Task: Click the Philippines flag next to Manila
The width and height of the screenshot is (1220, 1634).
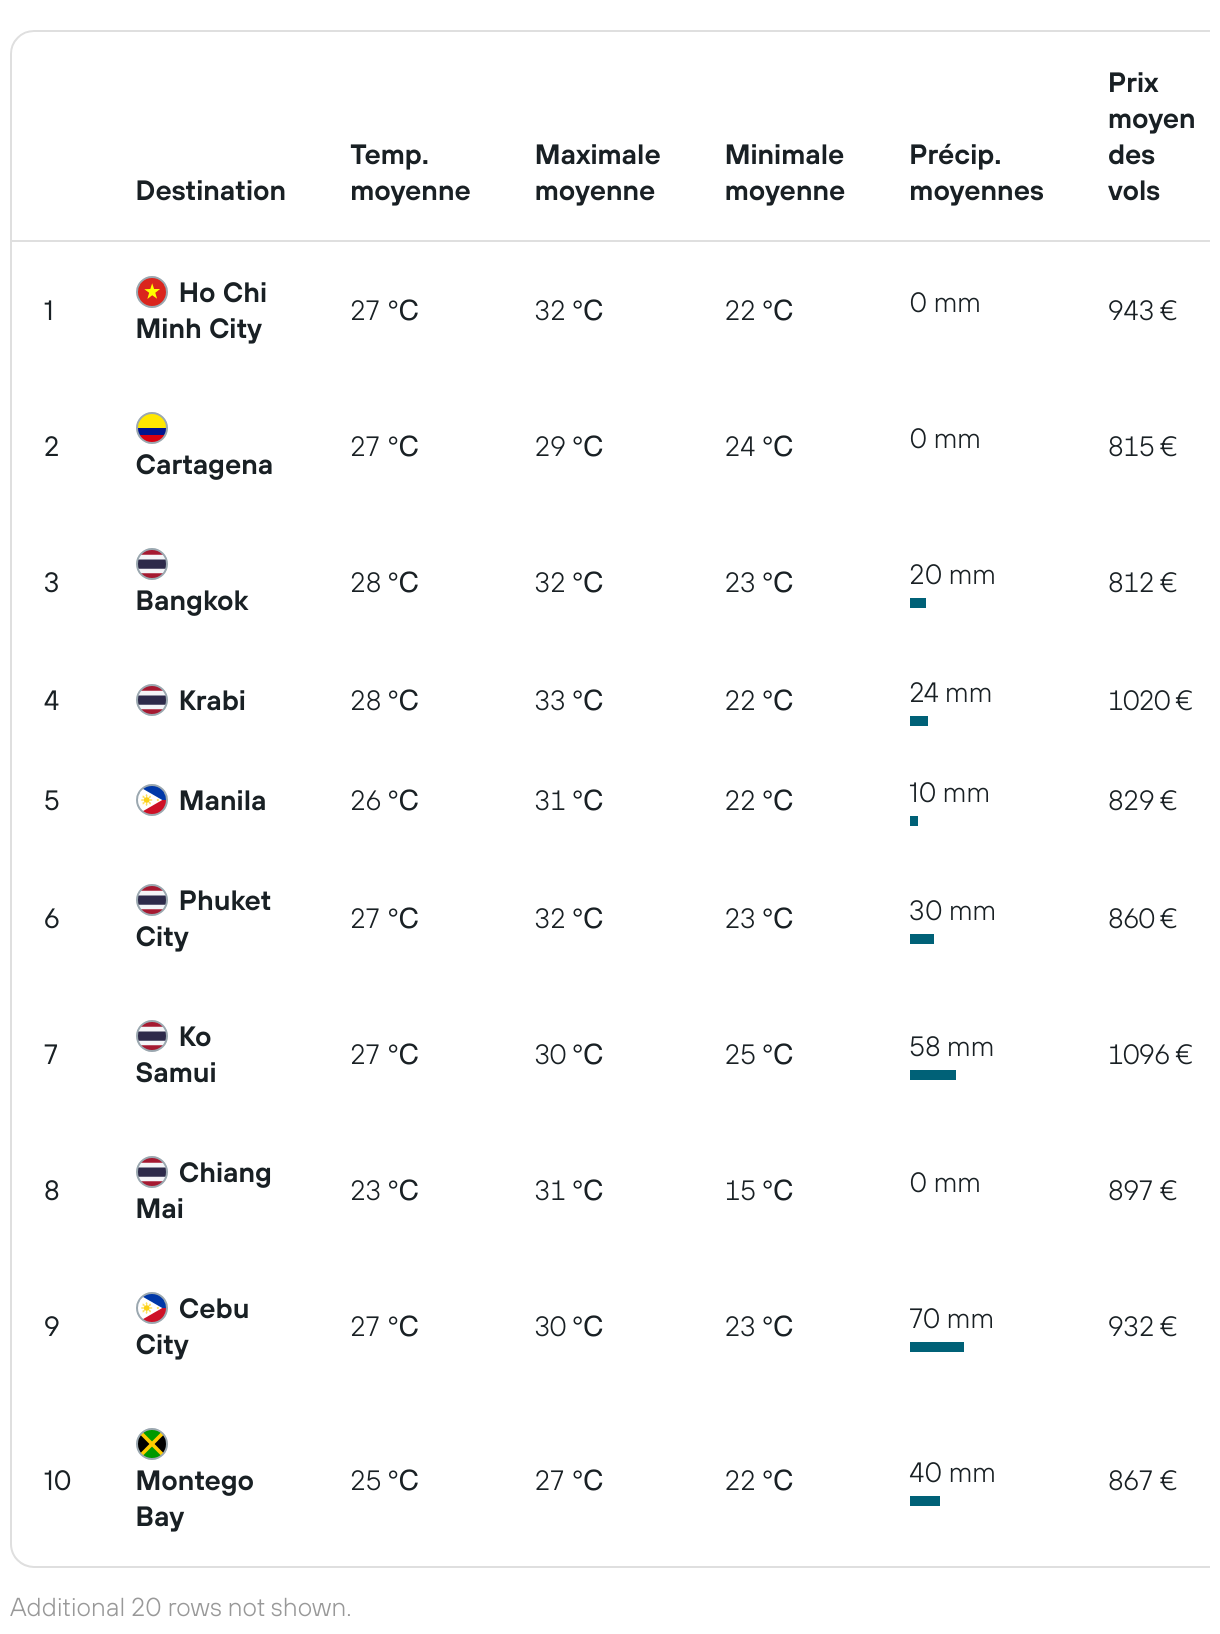Action: pyautogui.click(x=152, y=800)
